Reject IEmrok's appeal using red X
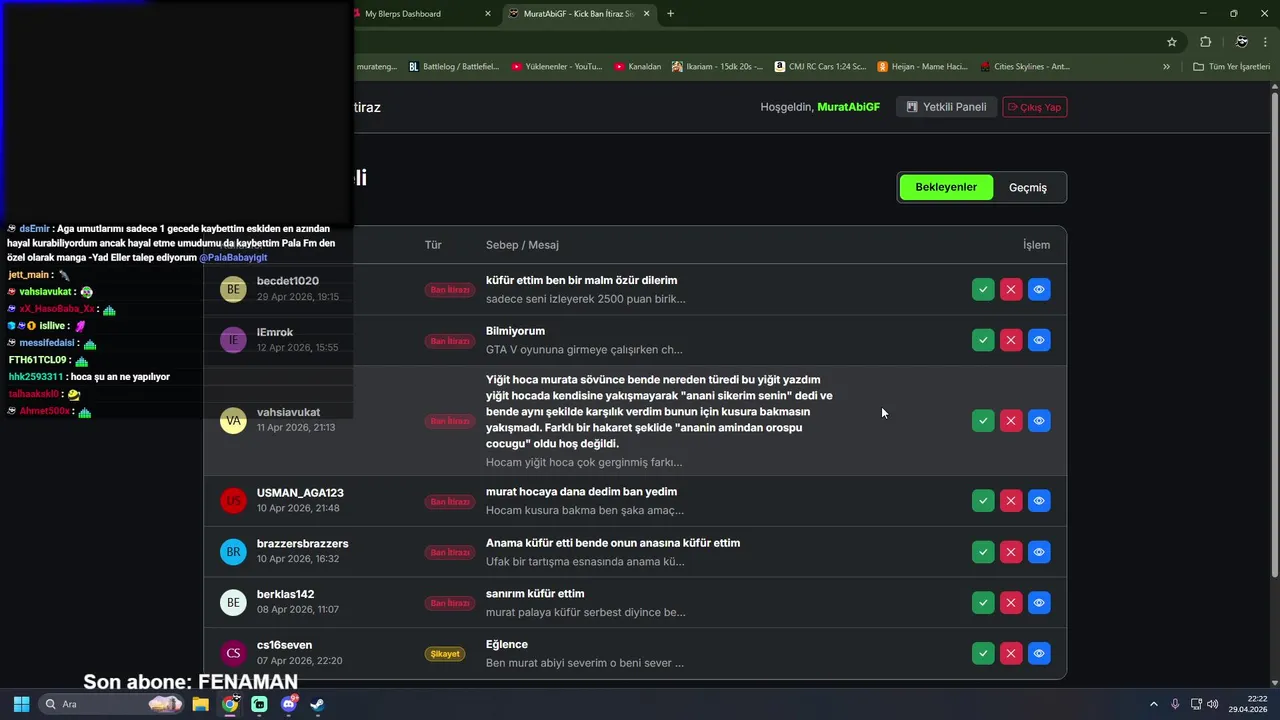 tap(1011, 340)
